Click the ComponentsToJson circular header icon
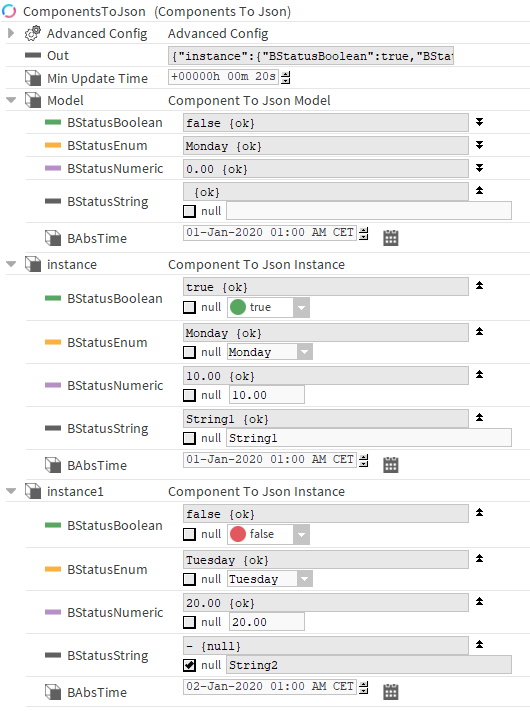 (x=9, y=11)
